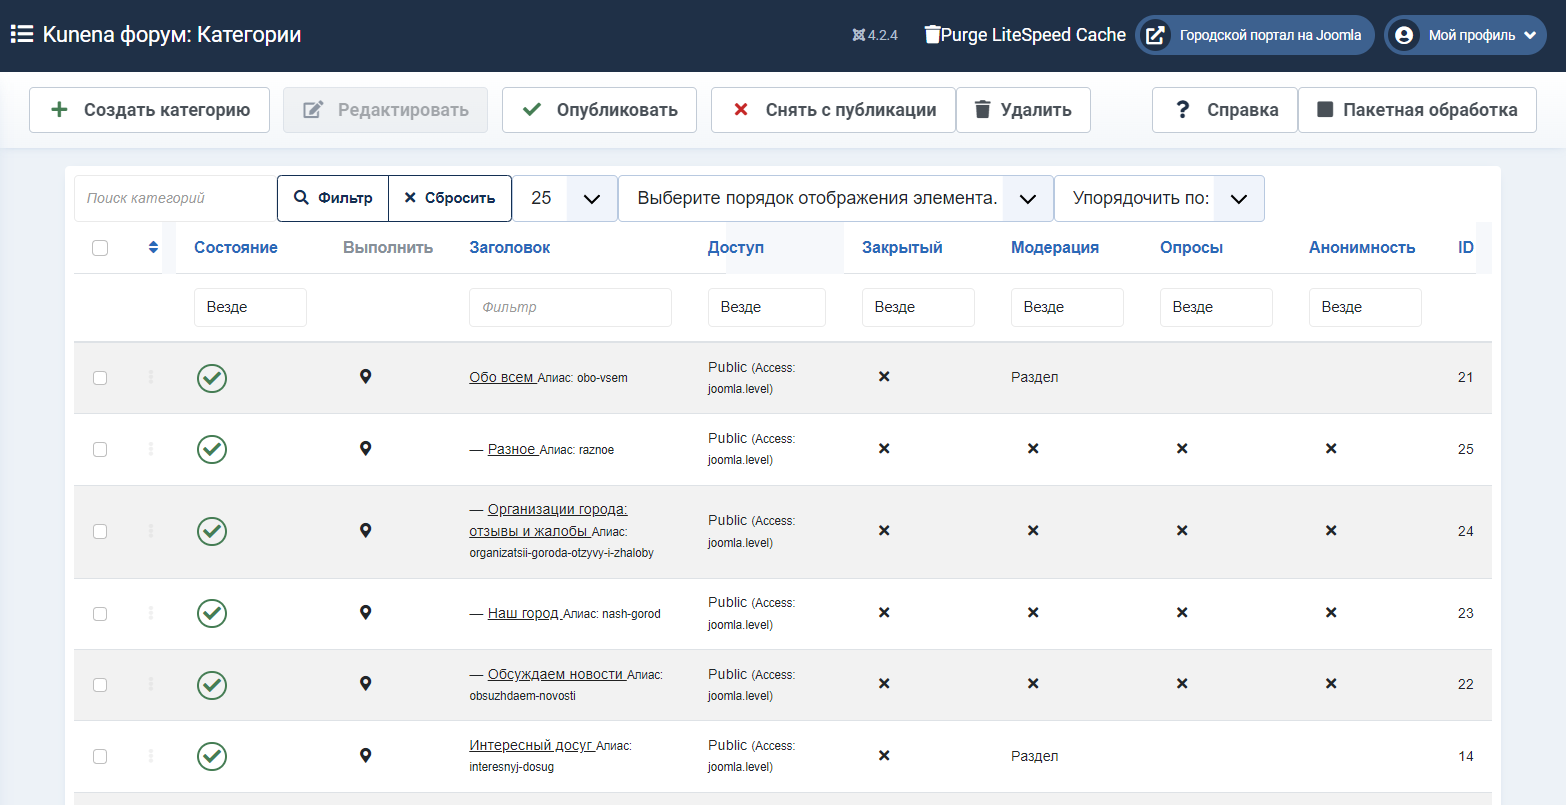
Task: Sort table by Модерация column header
Action: coord(1054,247)
